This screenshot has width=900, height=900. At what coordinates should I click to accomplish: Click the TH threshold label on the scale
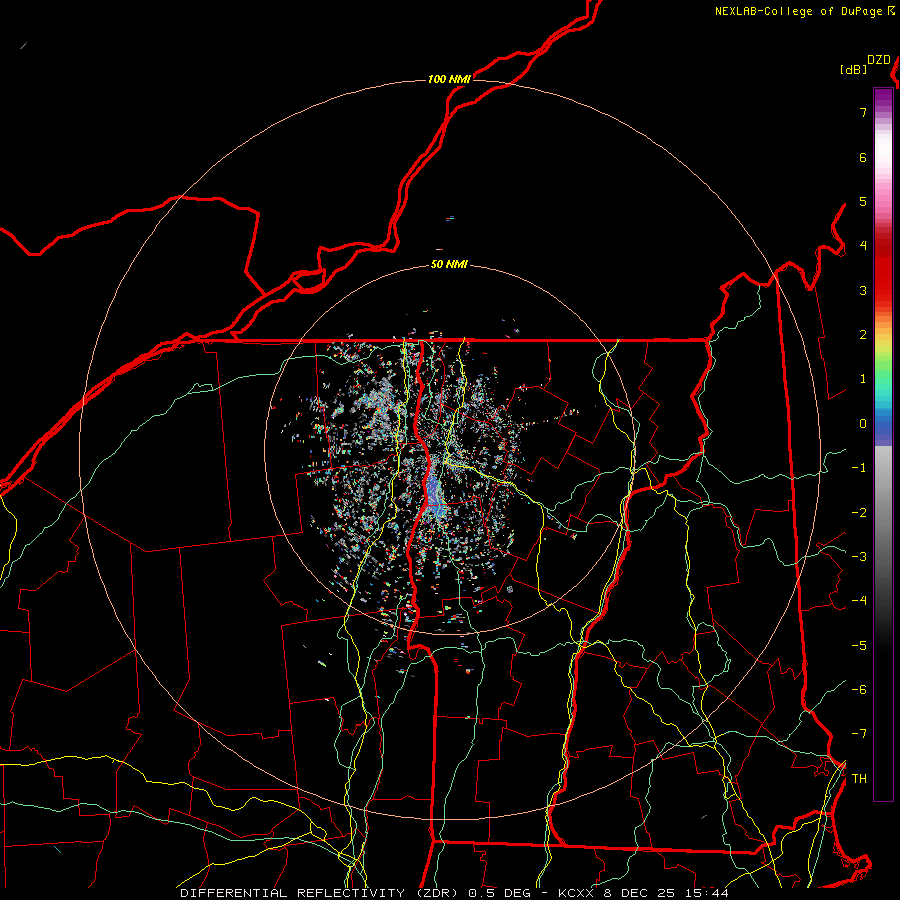click(859, 778)
